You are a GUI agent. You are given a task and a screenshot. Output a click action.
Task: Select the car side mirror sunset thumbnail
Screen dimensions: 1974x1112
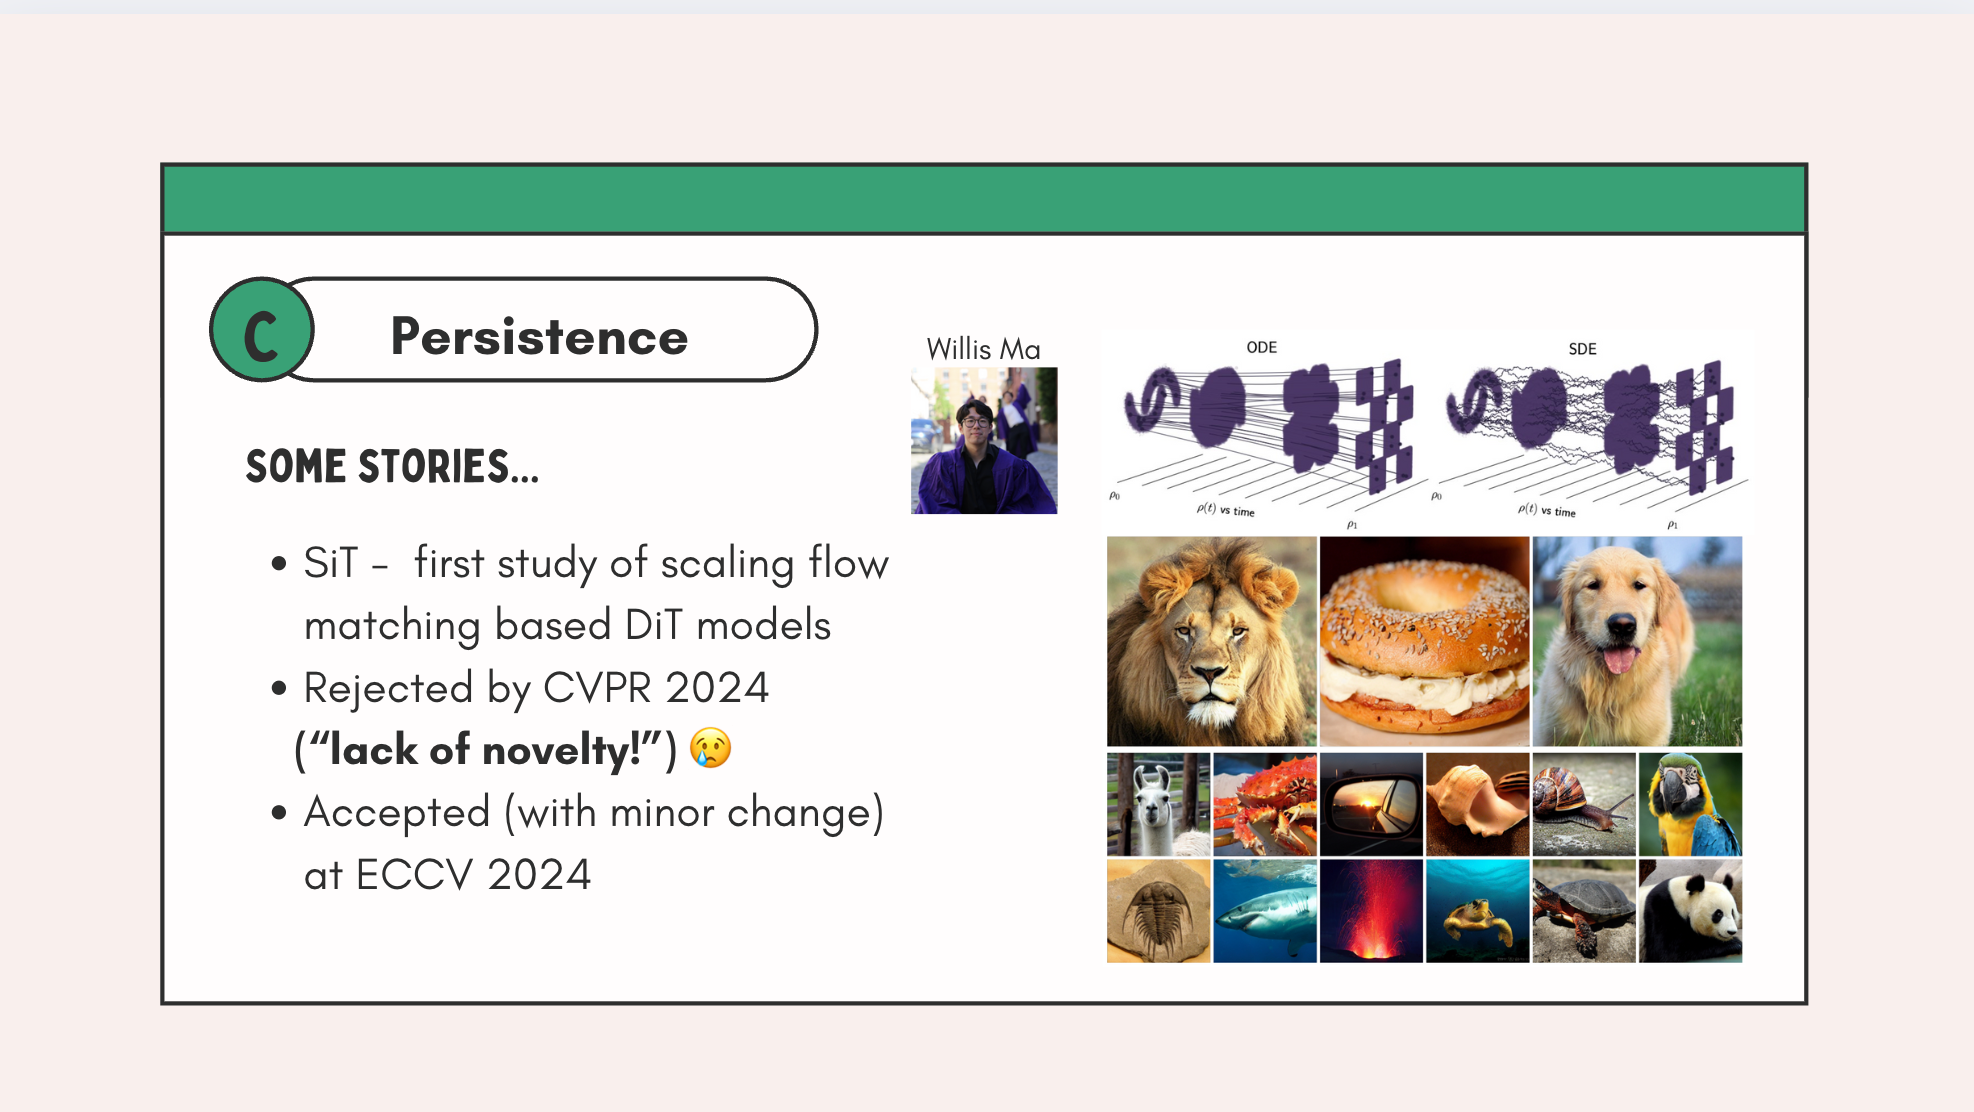click(1371, 804)
